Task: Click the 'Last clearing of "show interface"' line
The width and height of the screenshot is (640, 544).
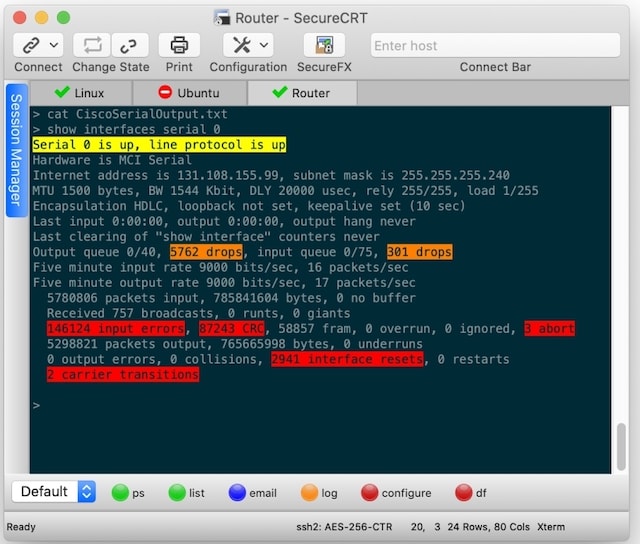Action: (206, 237)
